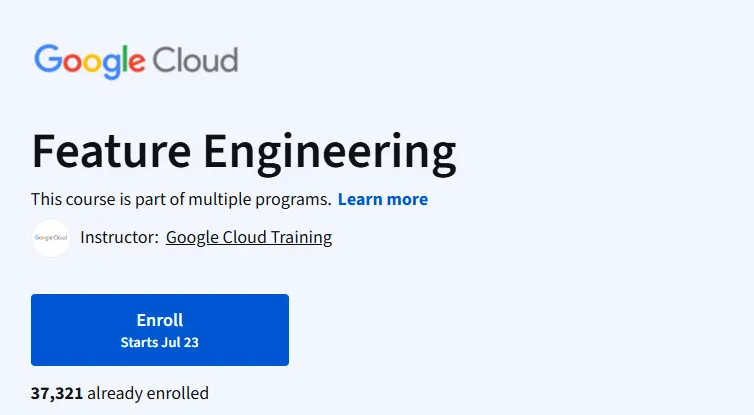Screen dimensions: 754x415
Task: Select the gray Cloud word in the logo
Action: (195, 60)
